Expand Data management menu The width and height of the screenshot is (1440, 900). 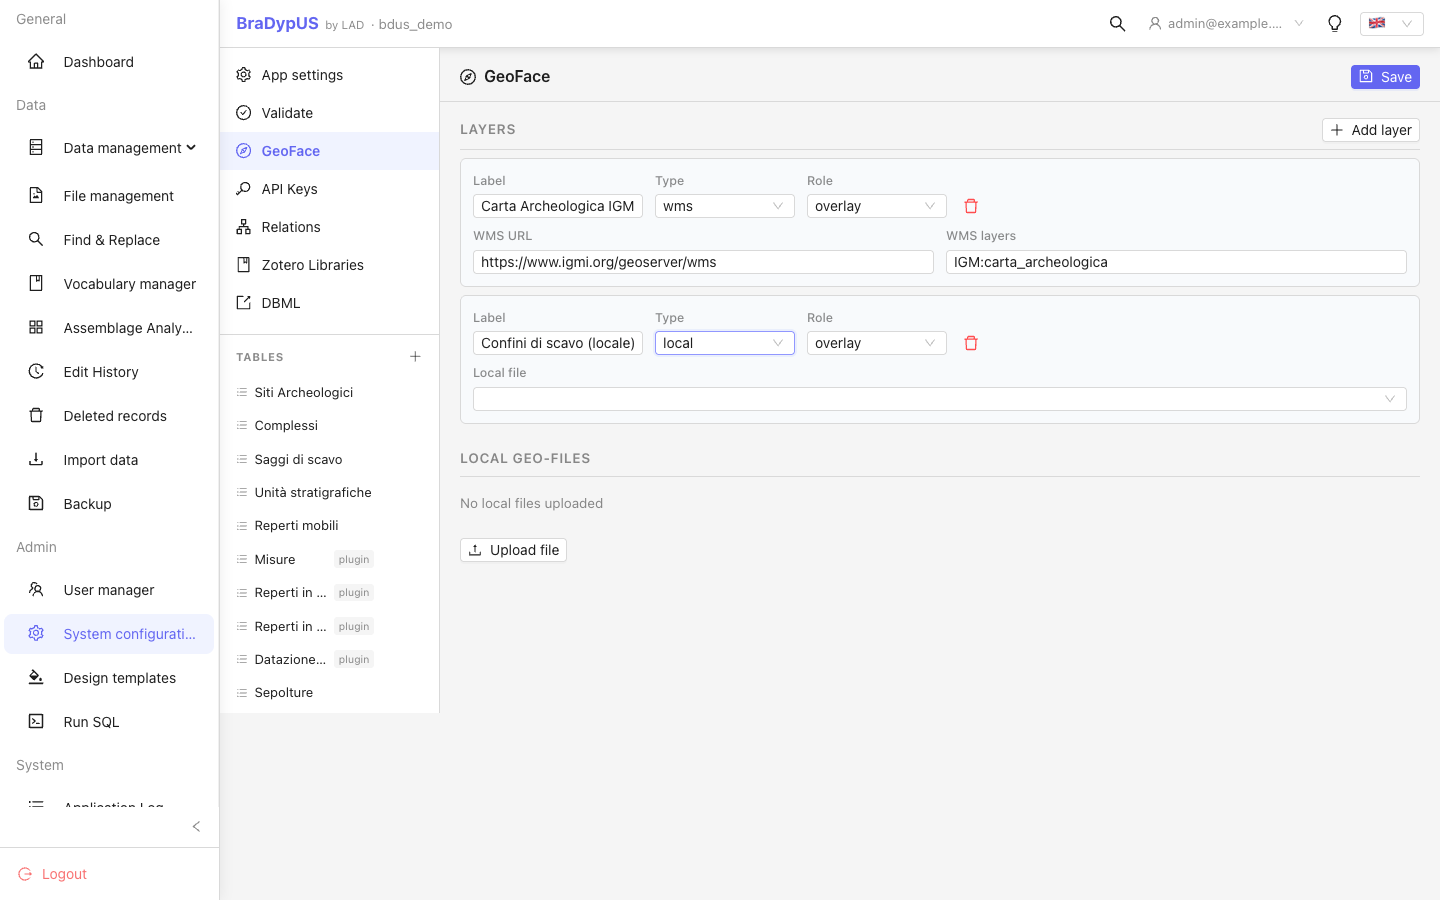(109, 148)
